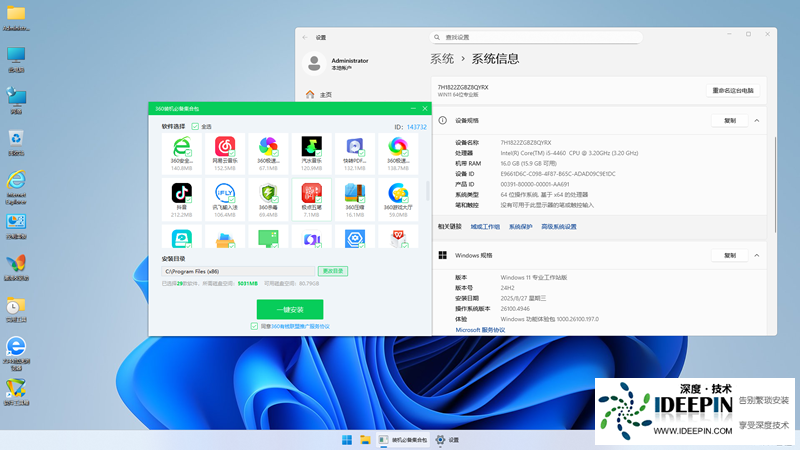This screenshot has height=450, width=800.
Task: Collapse the Windows 规格 section chevron
Action: click(x=757, y=255)
